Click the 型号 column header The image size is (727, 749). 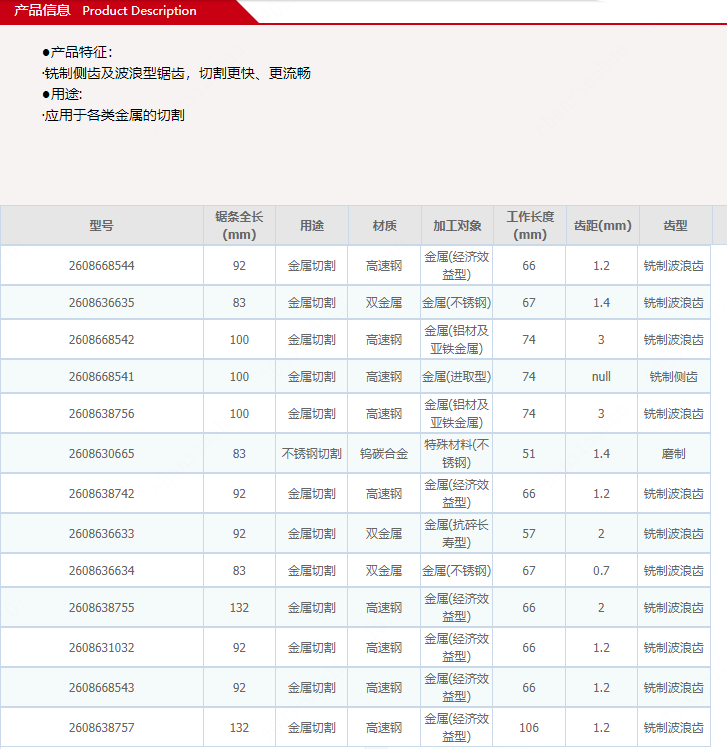click(x=101, y=226)
